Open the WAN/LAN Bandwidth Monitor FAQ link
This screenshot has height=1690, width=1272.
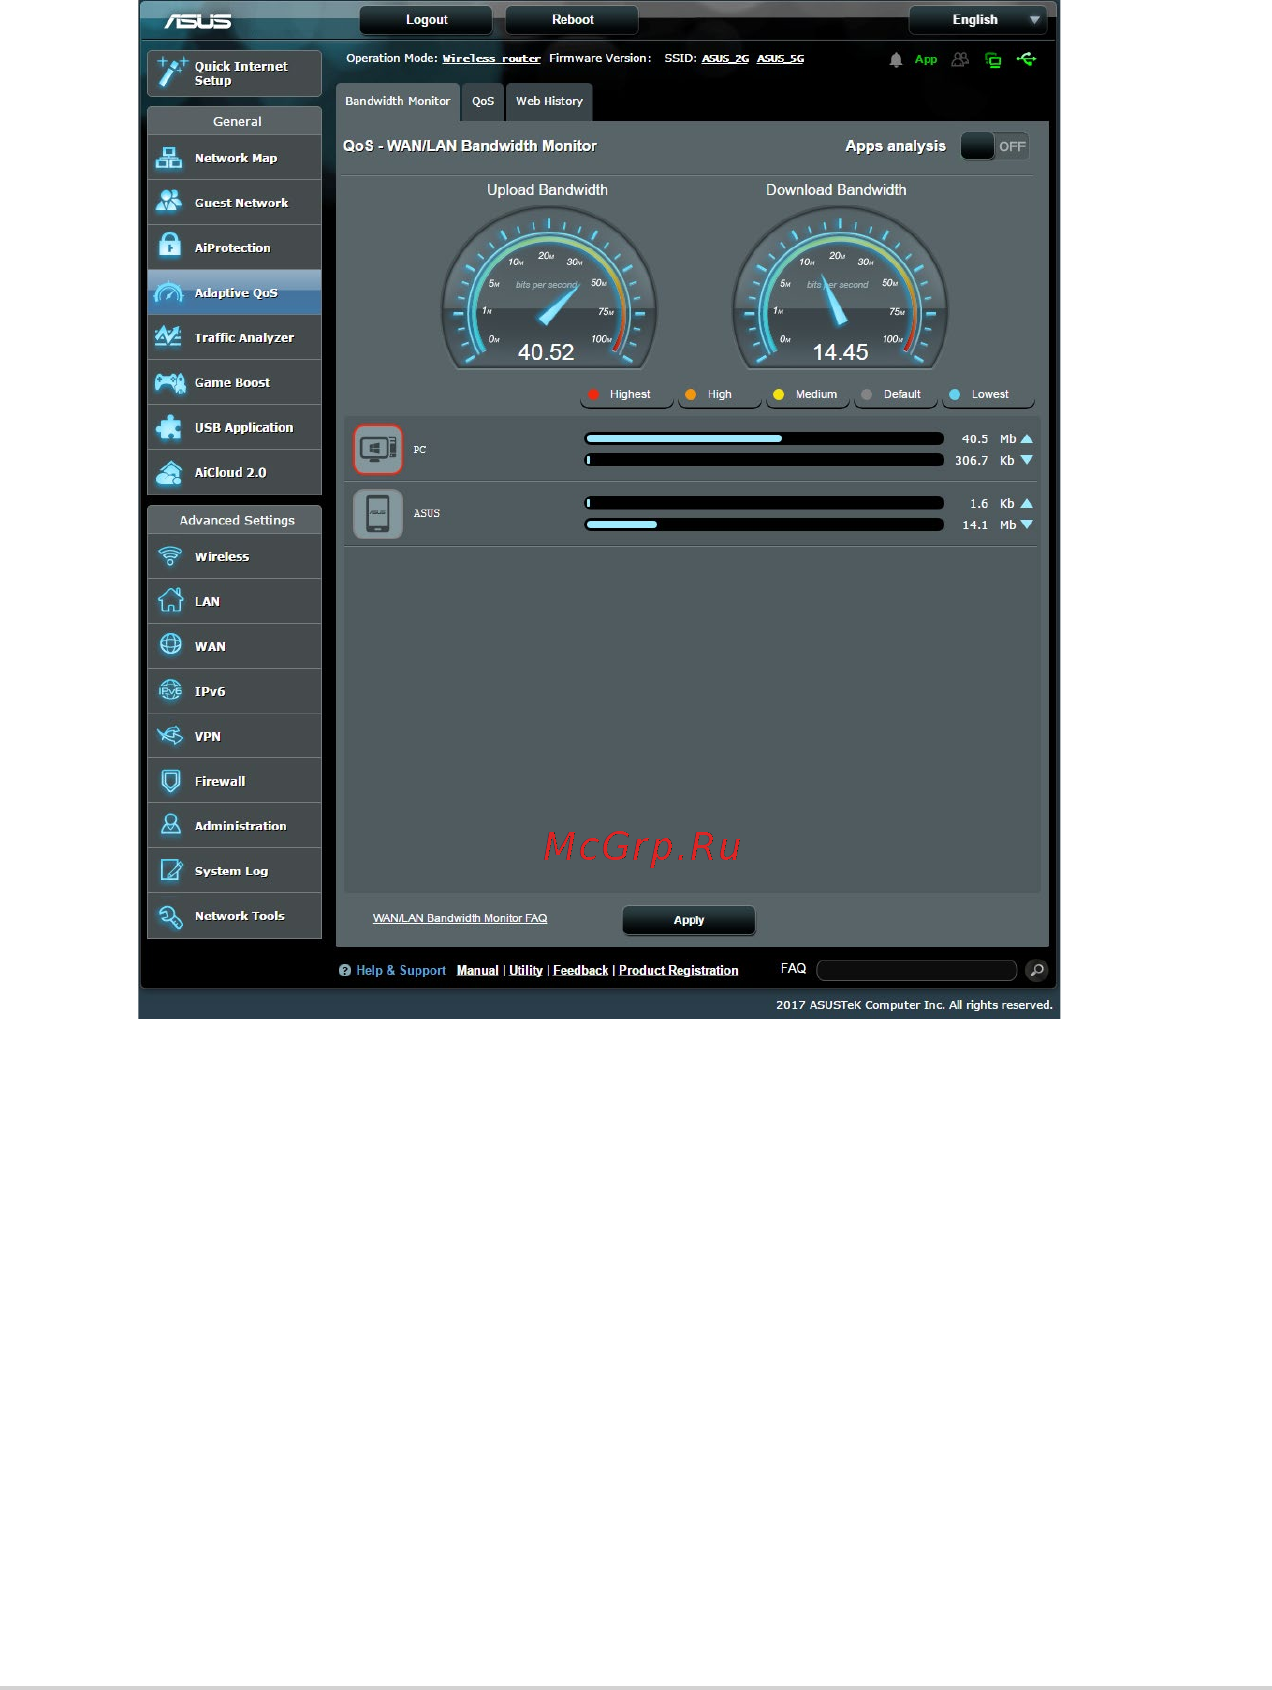click(460, 918)
